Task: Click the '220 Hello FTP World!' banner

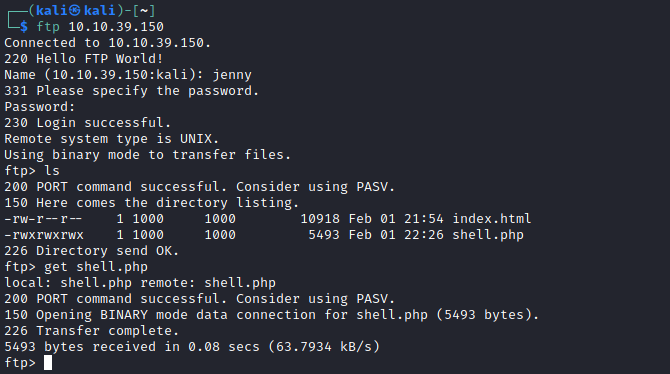Action: point(84,59)
